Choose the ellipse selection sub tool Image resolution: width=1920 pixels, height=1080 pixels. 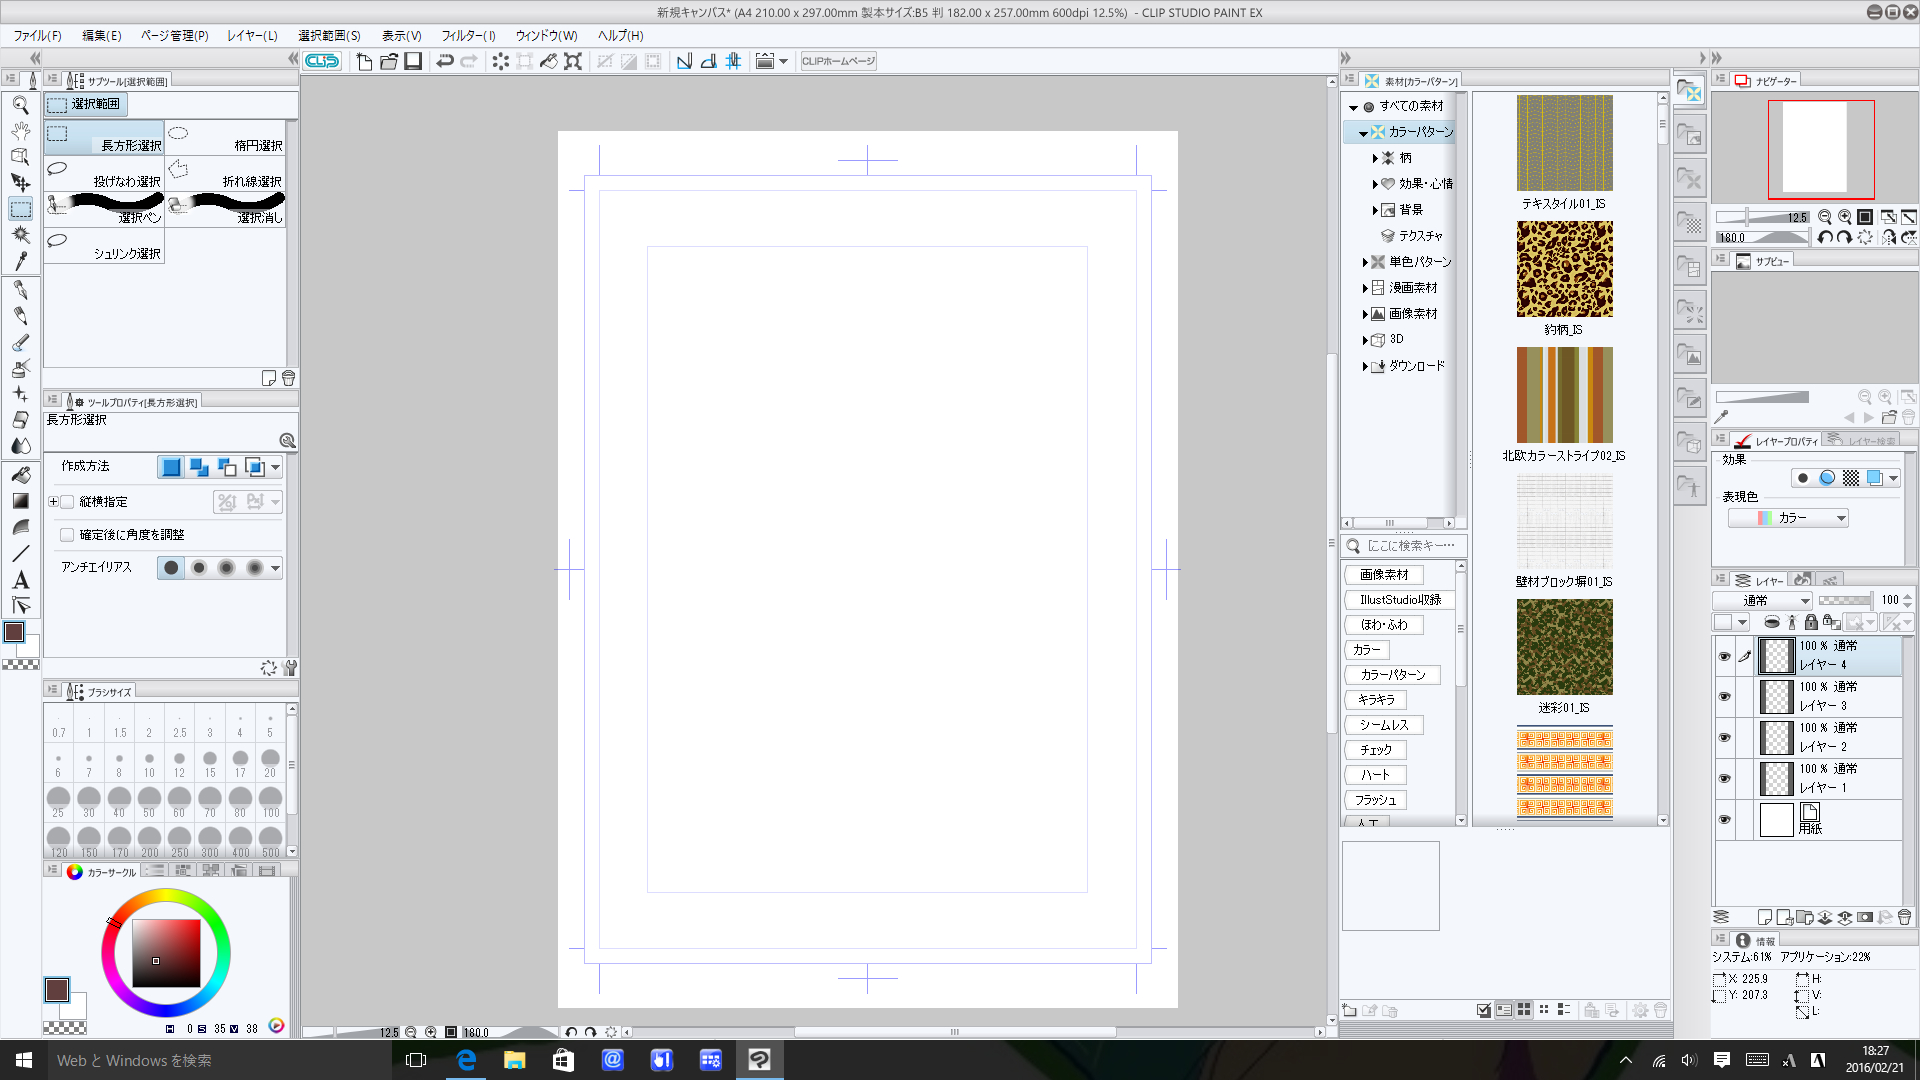(x=225, y=138)
